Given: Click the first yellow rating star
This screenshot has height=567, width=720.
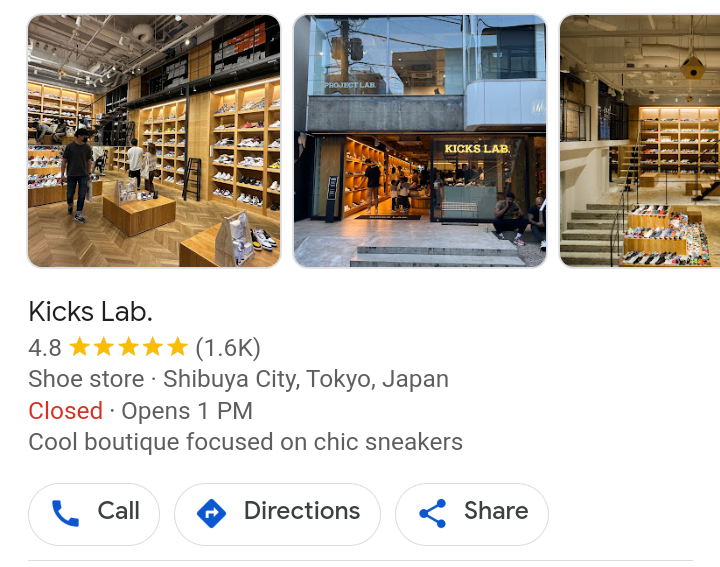Looking at the screenshot, I should (x=79, y=347).
